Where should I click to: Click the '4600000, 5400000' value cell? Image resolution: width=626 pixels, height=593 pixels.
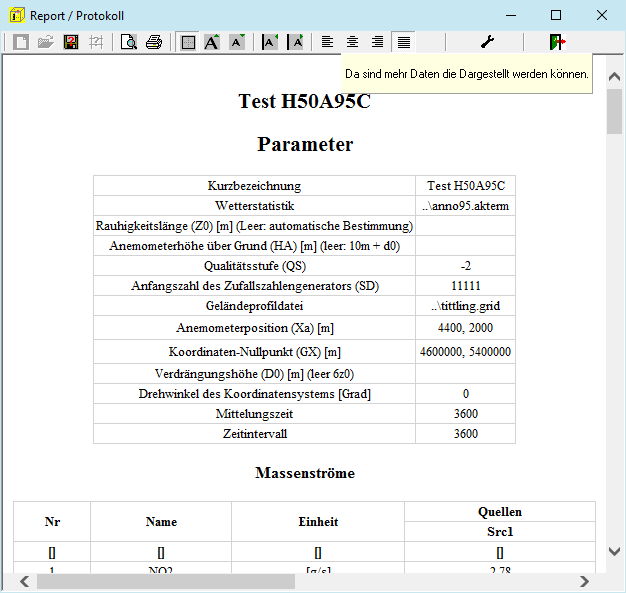(466, 352)
